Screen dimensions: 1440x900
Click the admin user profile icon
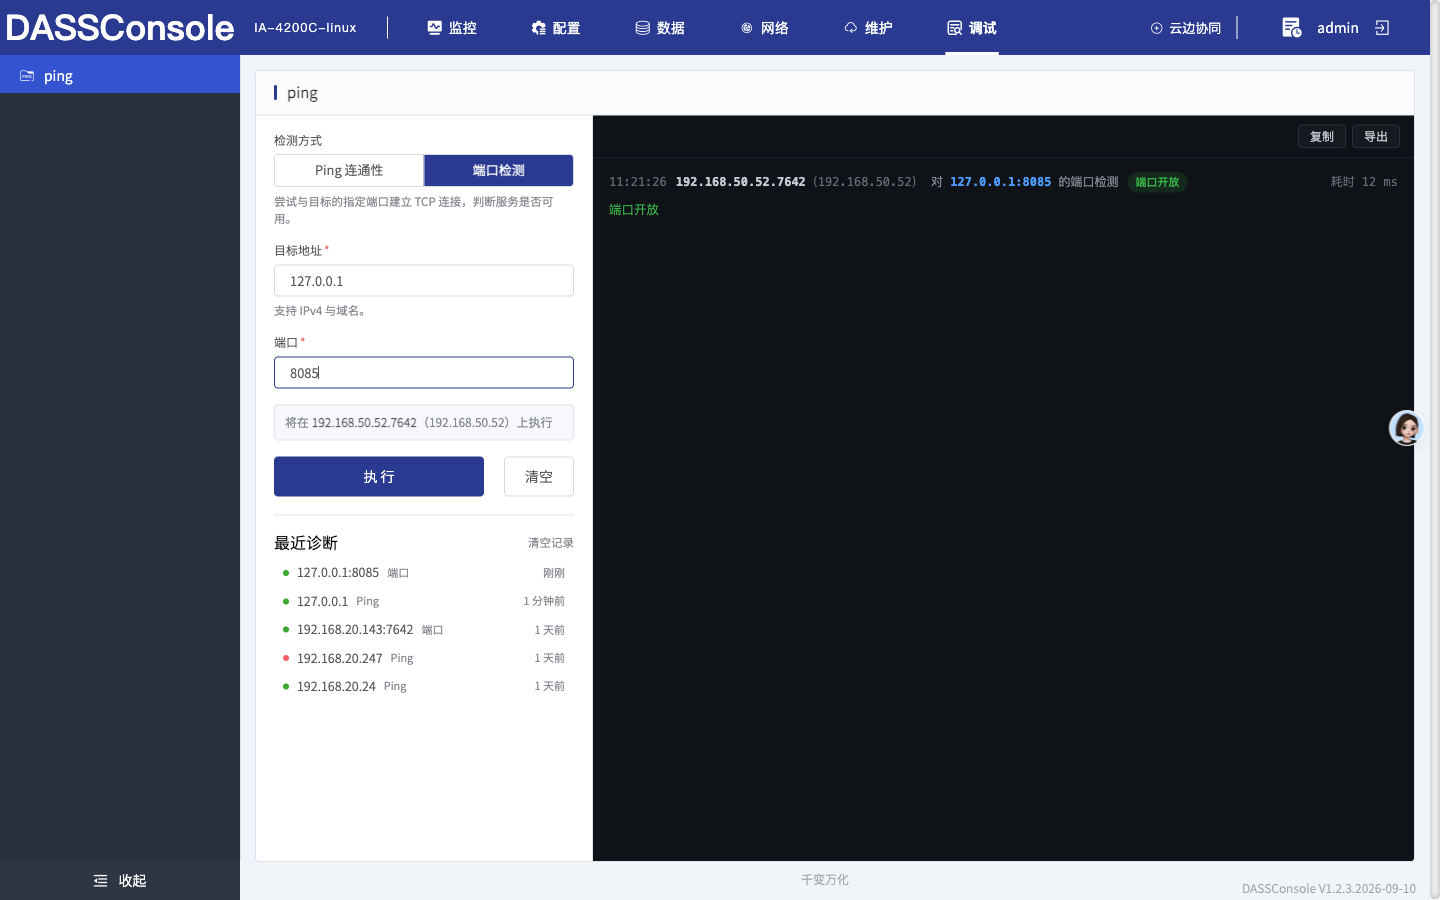tap(1292, 28)
